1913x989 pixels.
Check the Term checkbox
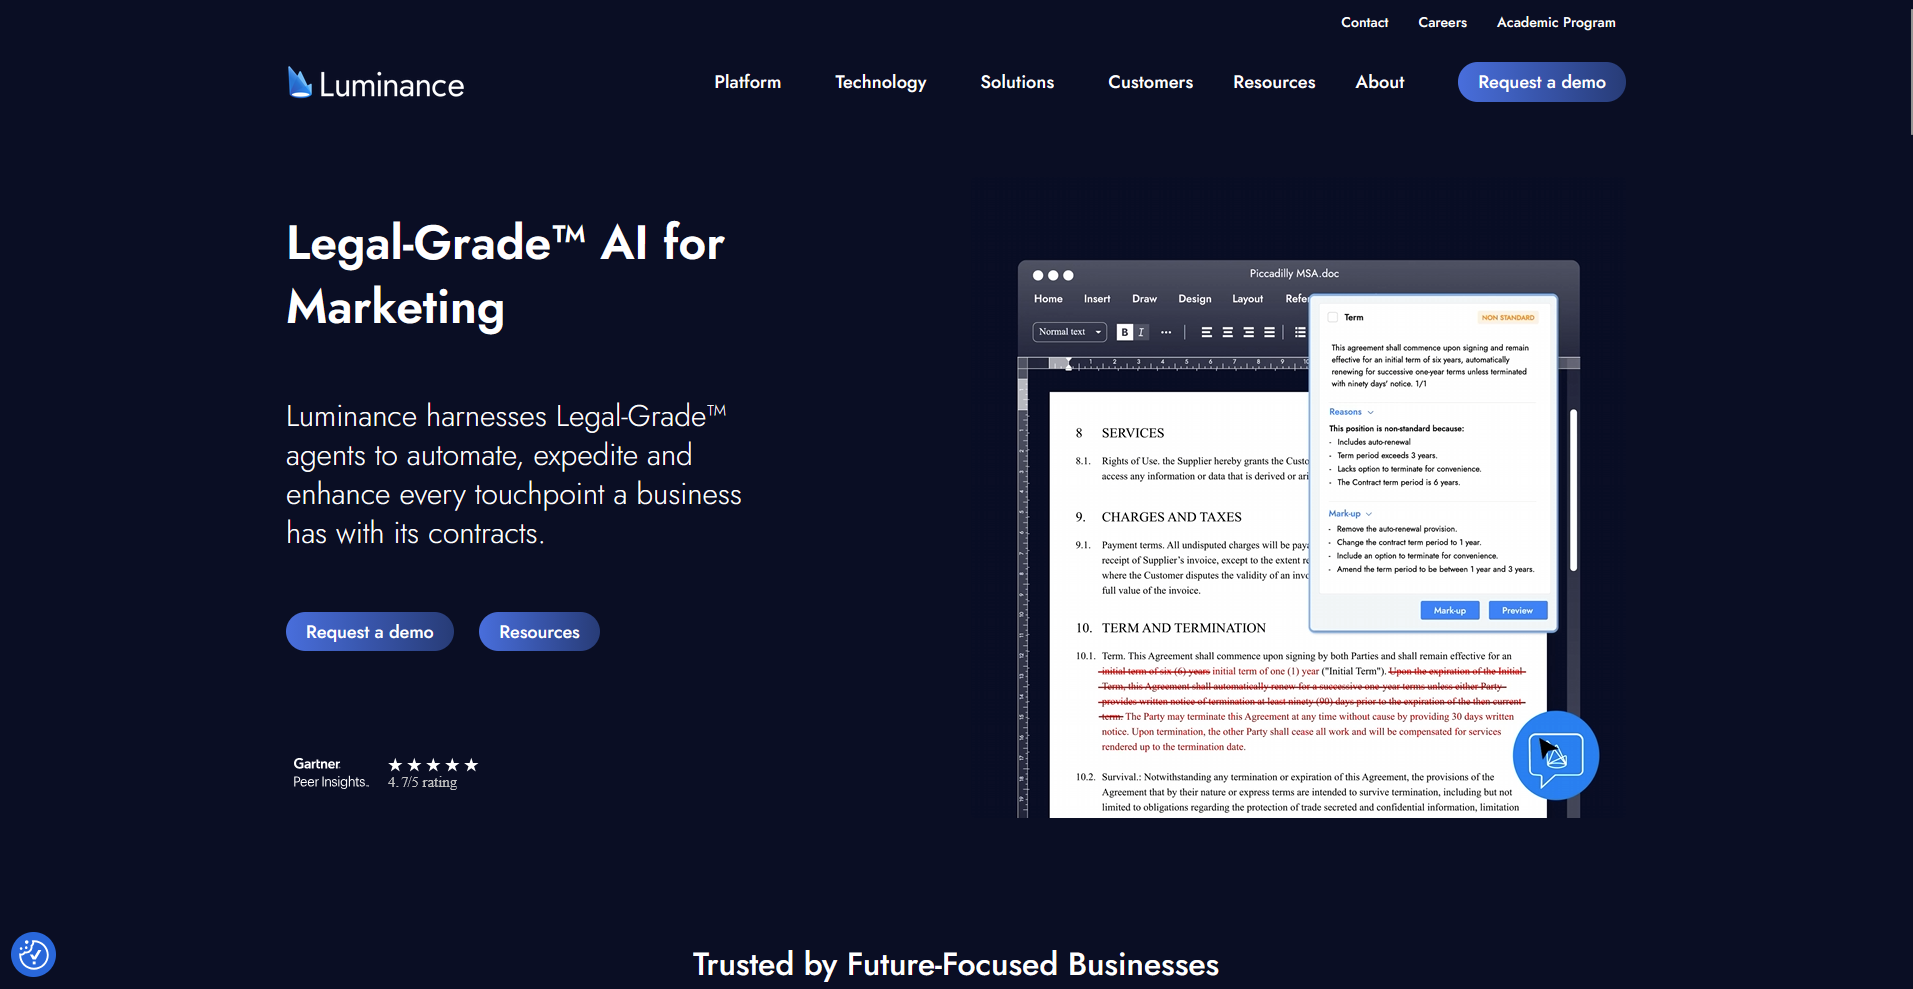point(1332,317)
